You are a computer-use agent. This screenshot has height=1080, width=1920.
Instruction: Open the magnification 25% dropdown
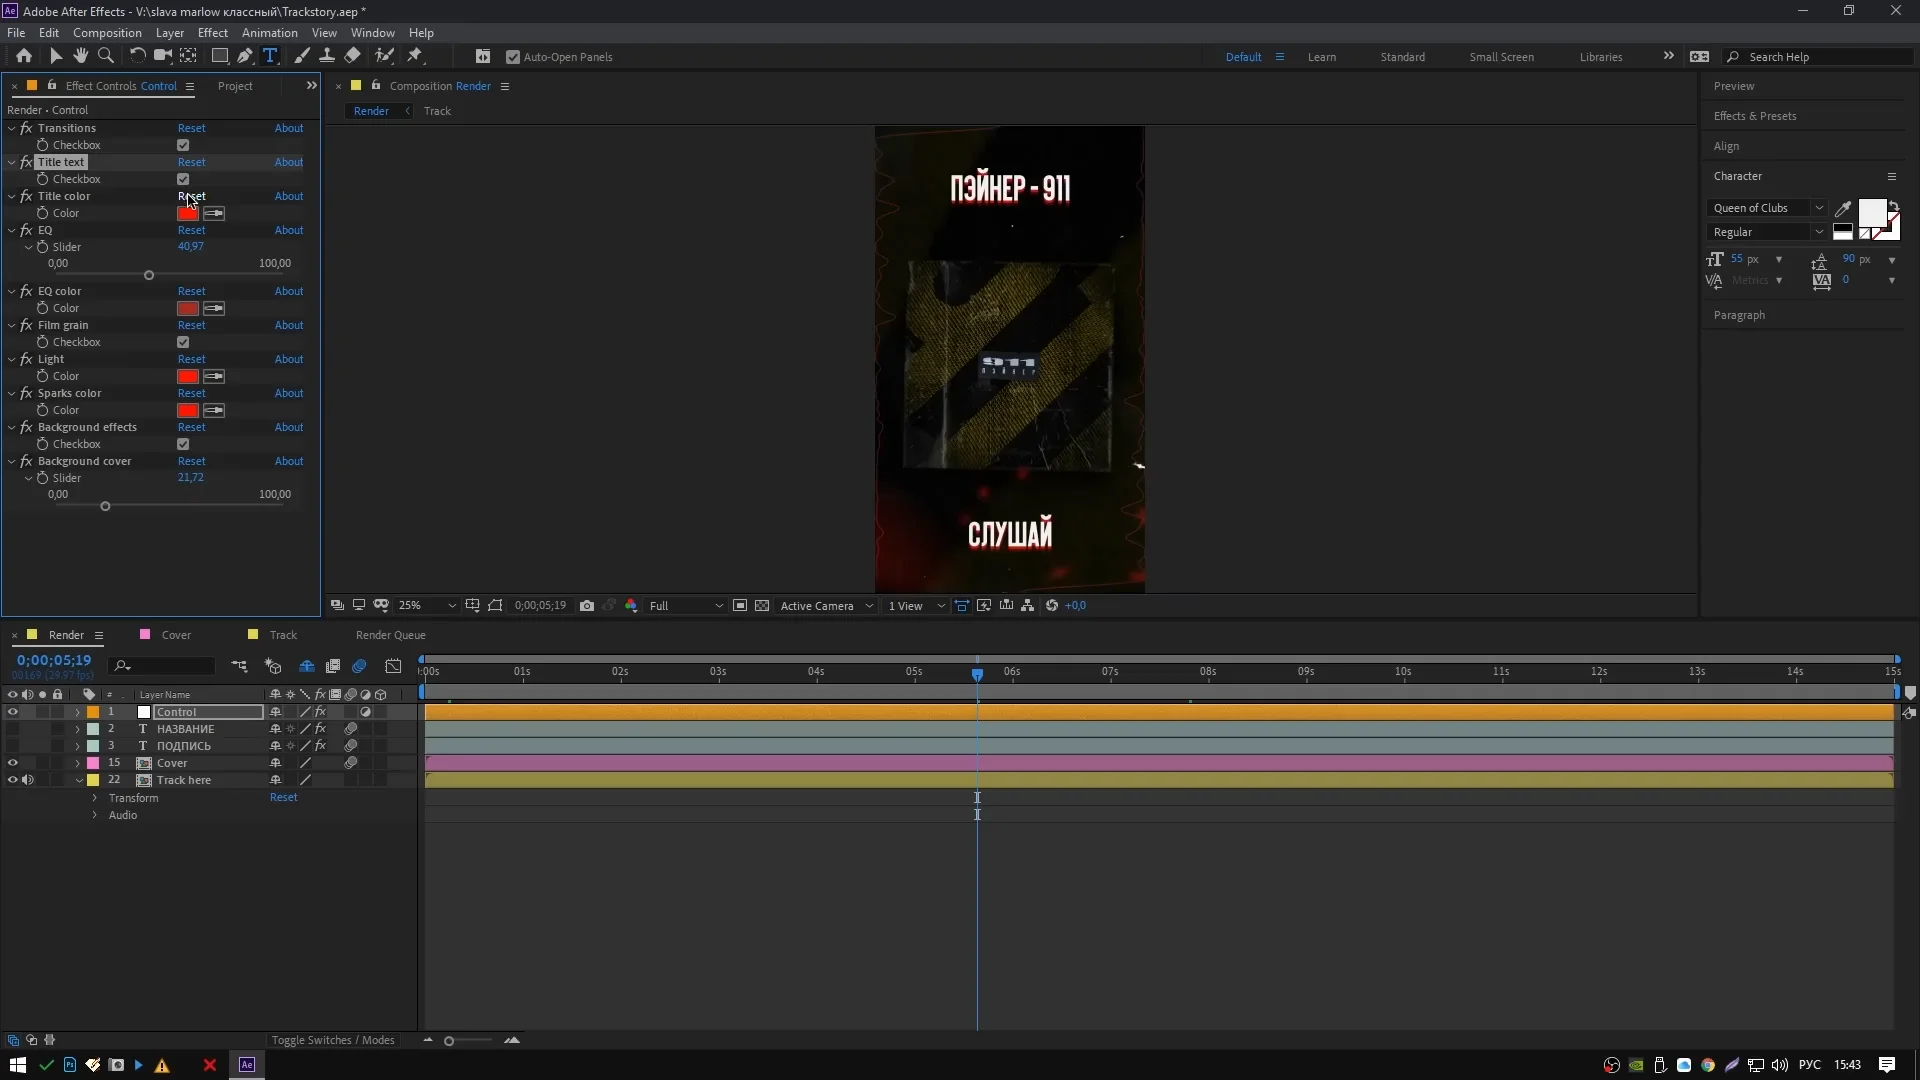click(427, 606)
